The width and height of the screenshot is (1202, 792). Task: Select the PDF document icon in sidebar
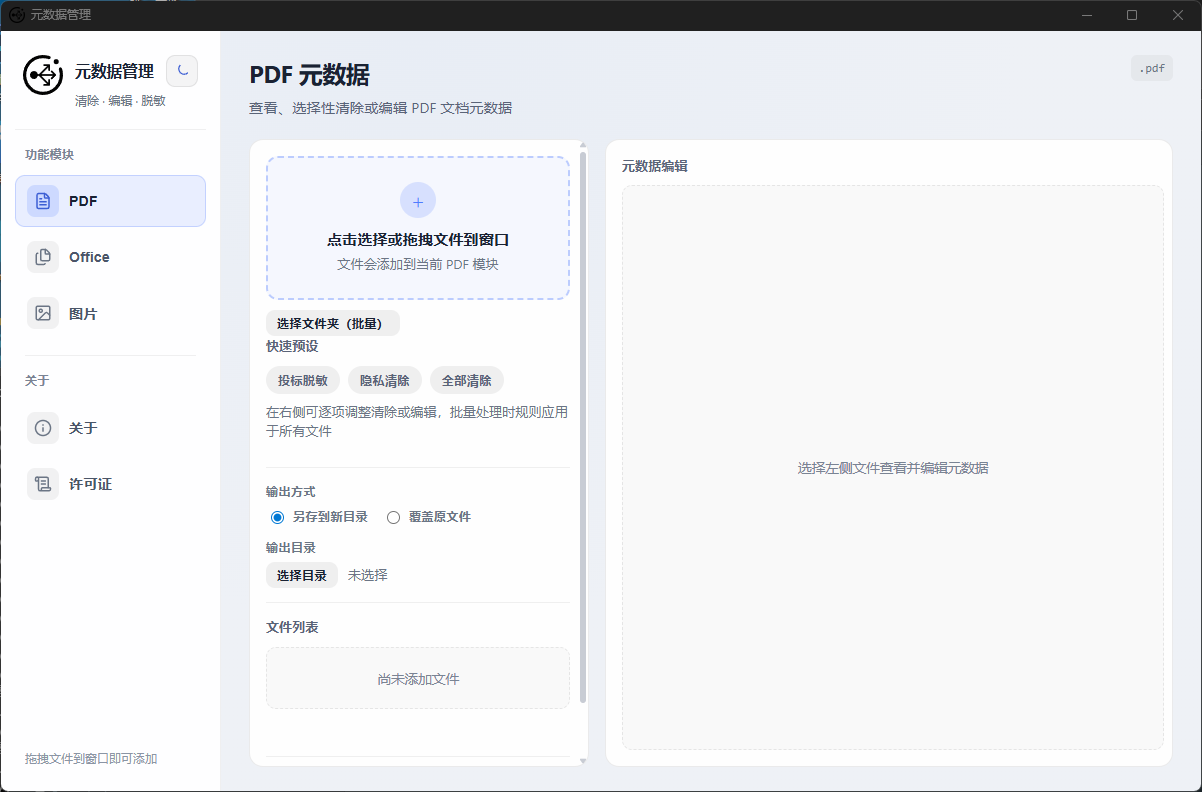click(x=43, y=201)
